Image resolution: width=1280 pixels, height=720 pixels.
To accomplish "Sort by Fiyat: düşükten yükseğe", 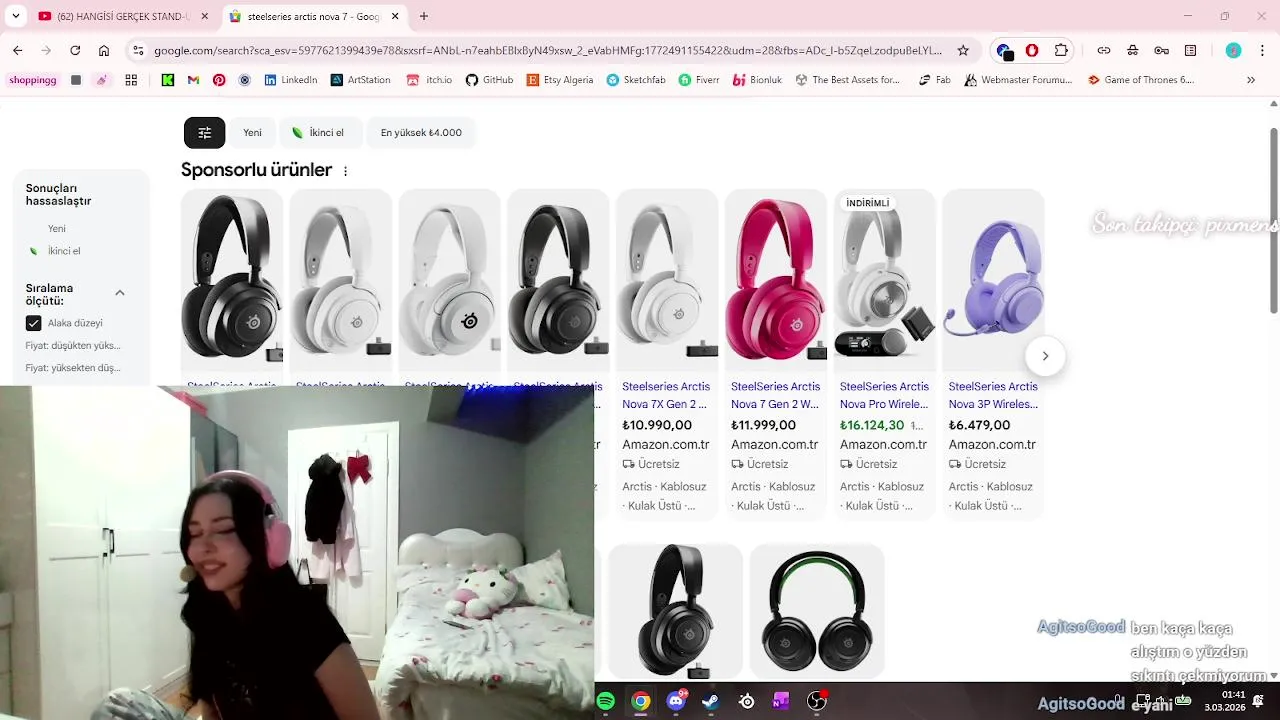I will pos(73,346).
